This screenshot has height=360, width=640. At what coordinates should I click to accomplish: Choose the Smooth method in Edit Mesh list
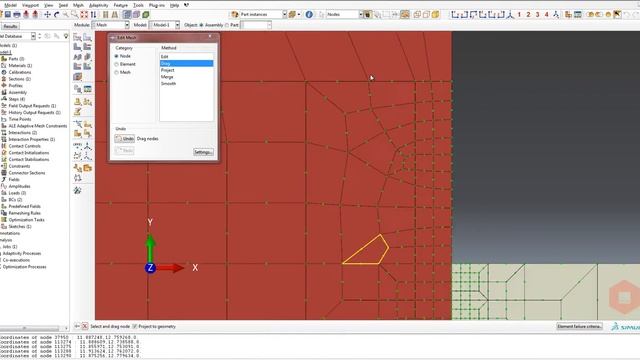[186, 84]
